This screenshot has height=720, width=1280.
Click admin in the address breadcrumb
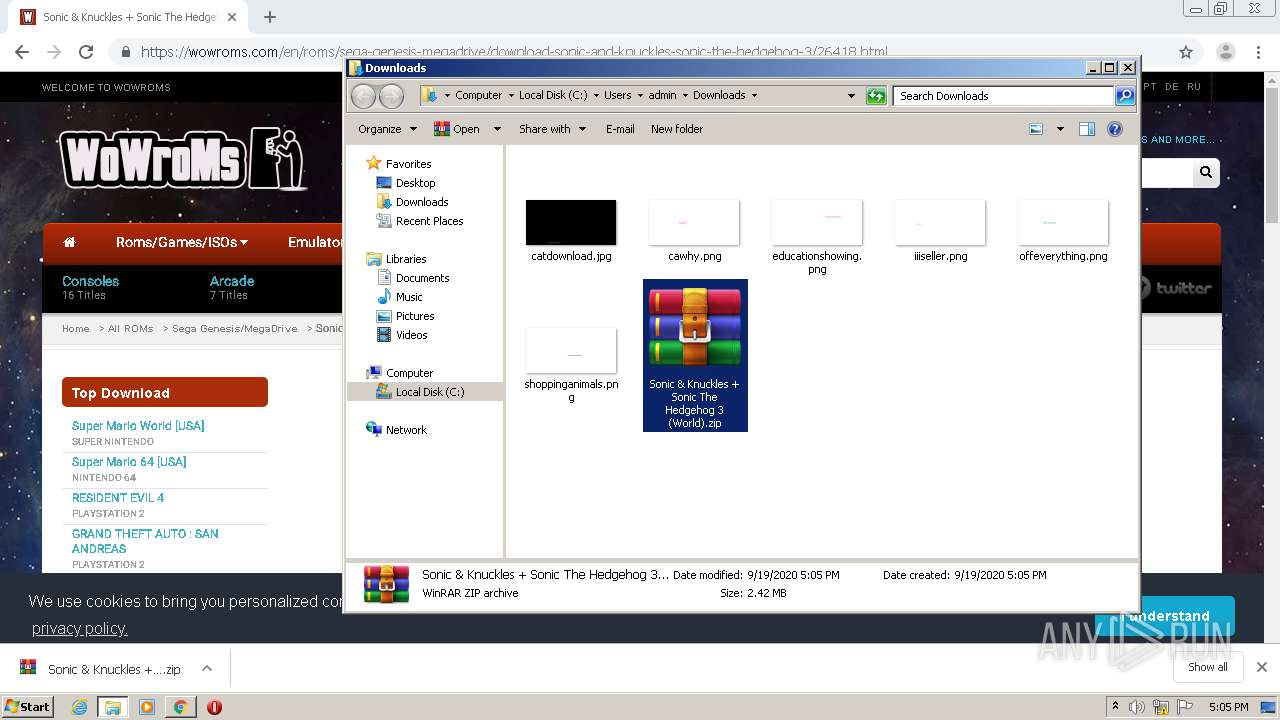tap(662, 96)
